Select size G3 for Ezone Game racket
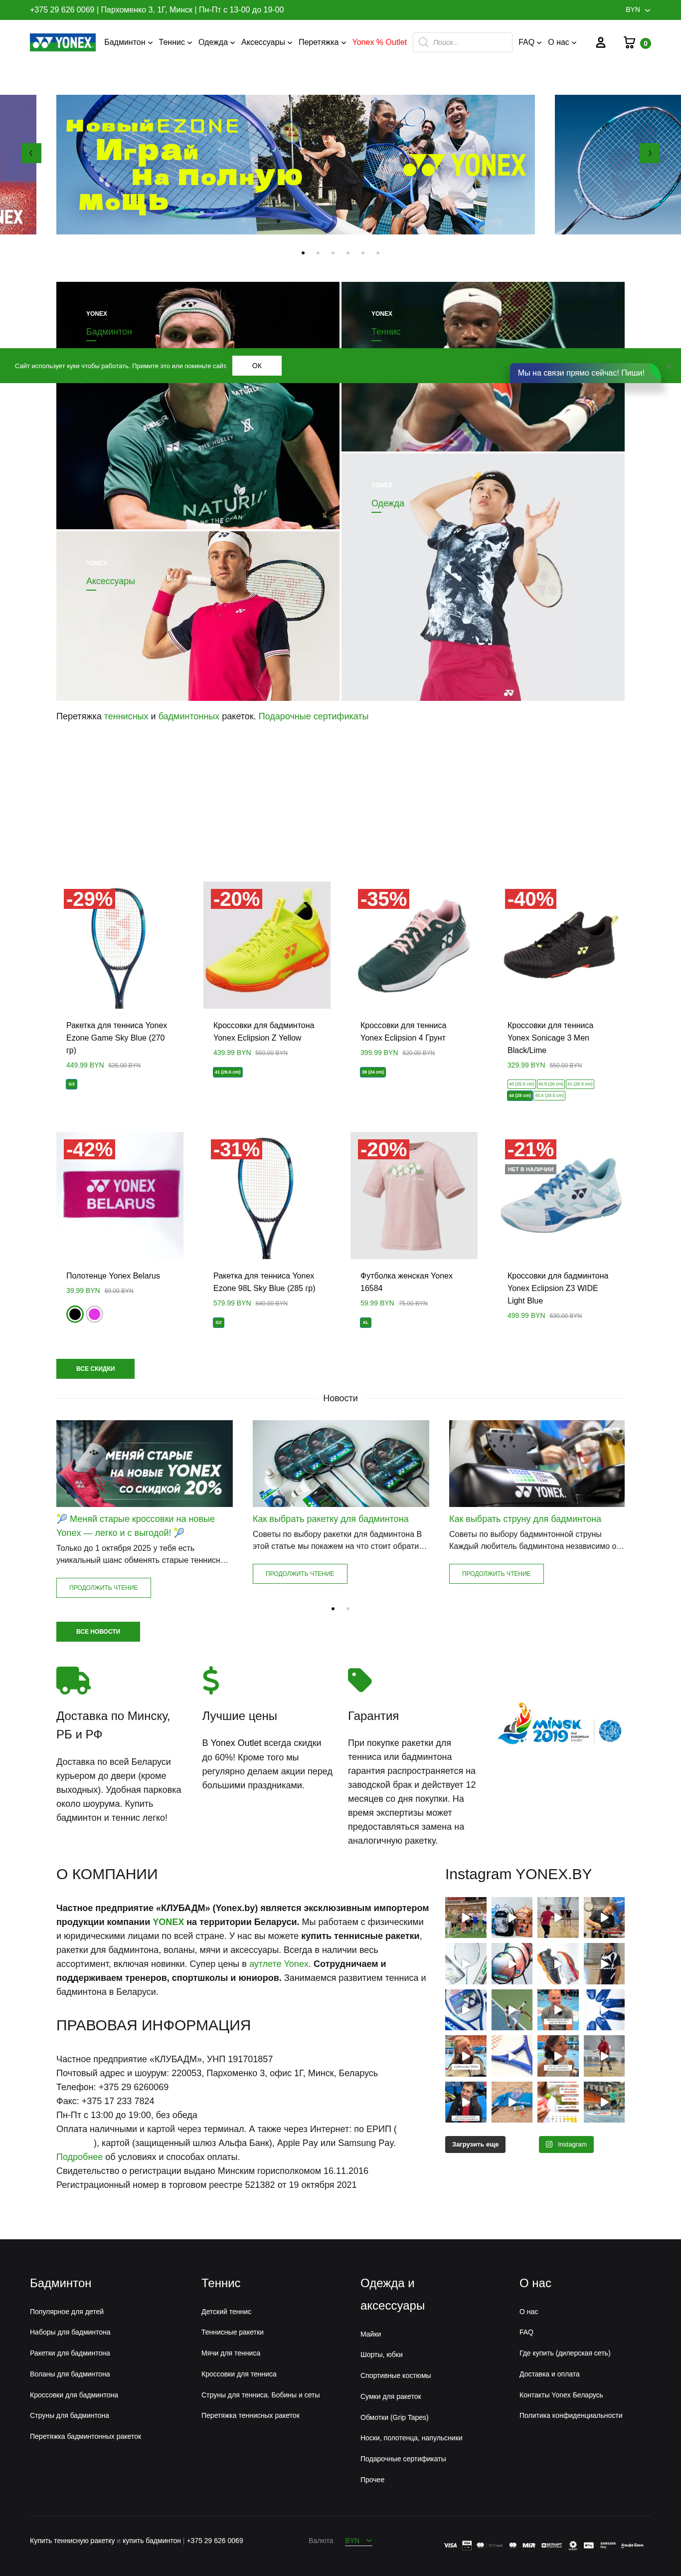This screenshot has width=681, height=2576. 71,1084
